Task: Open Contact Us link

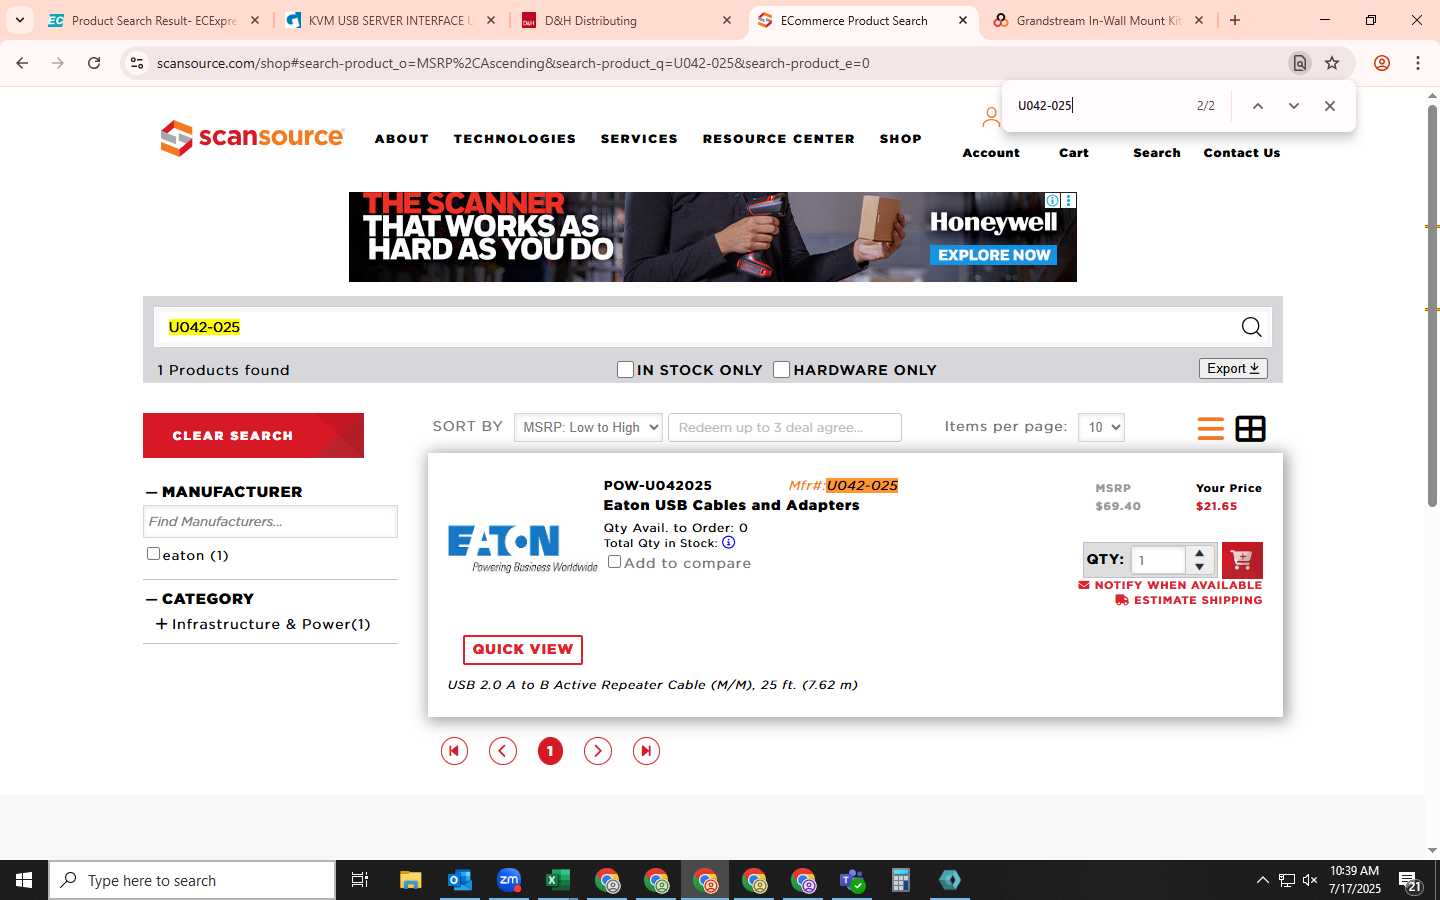Action: [1242, 153]
